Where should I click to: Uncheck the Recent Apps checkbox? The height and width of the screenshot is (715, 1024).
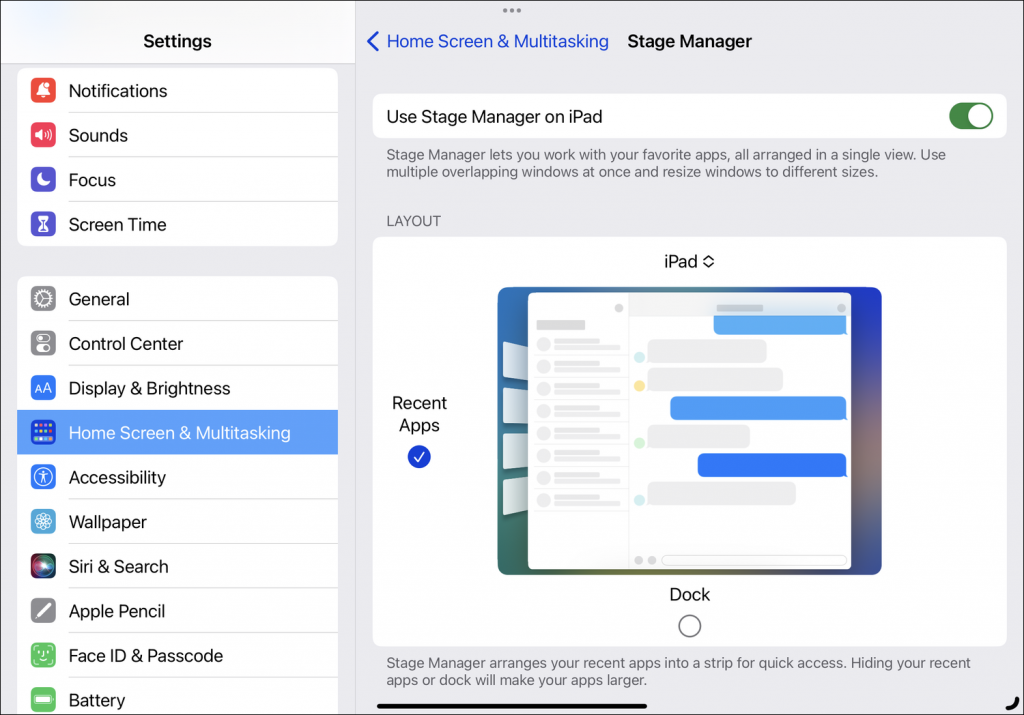419,457
